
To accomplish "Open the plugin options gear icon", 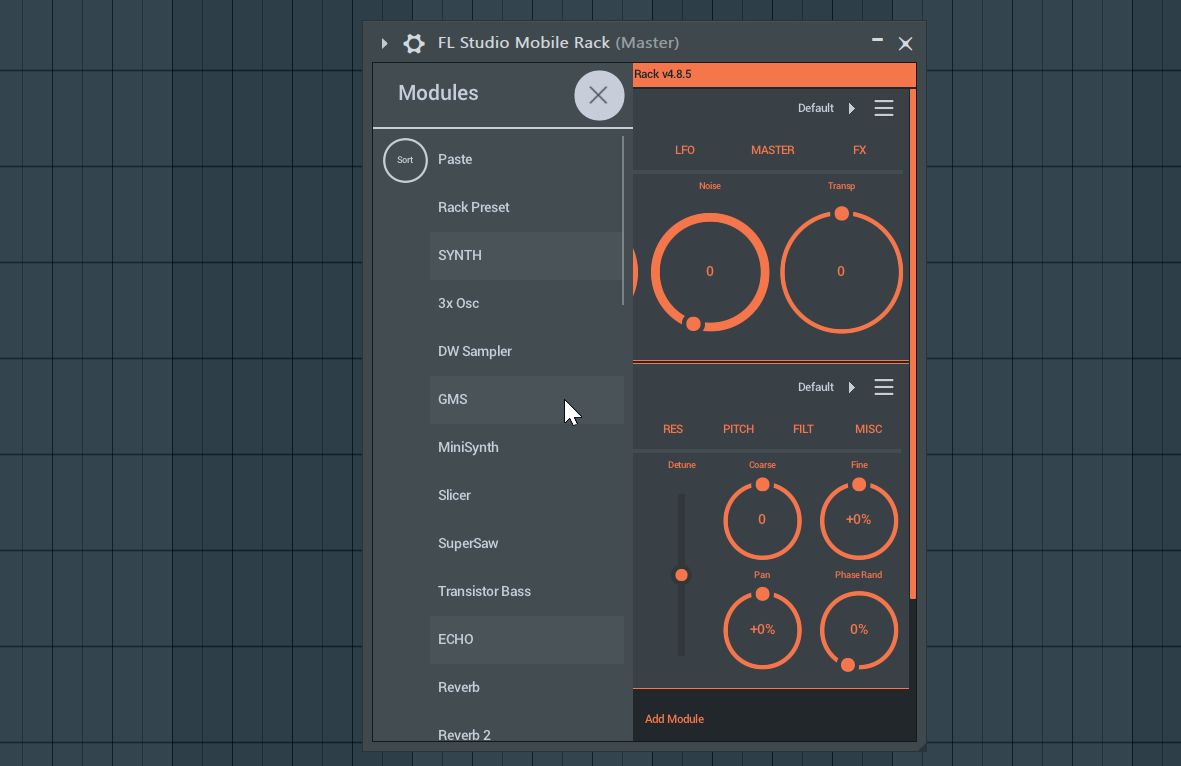I will click(x=414, y=43).
